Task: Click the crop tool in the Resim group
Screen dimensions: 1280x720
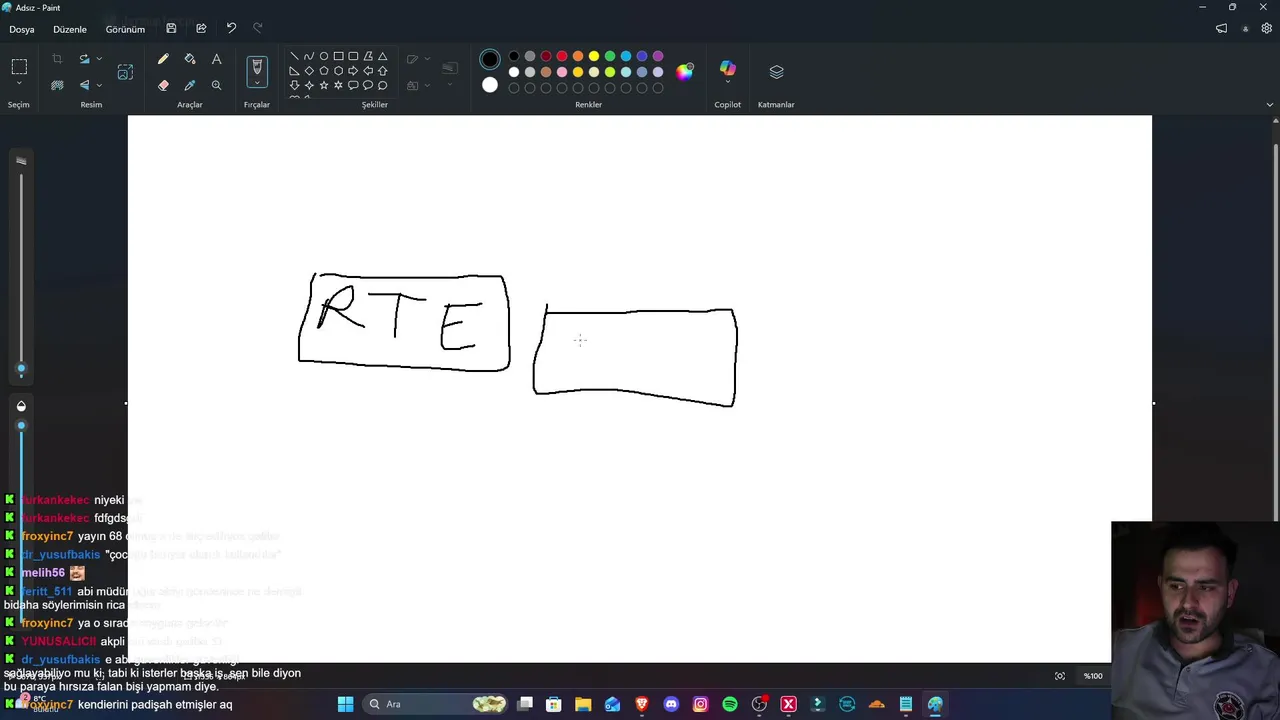Action: pyautogui.click(x=57, y=59)
